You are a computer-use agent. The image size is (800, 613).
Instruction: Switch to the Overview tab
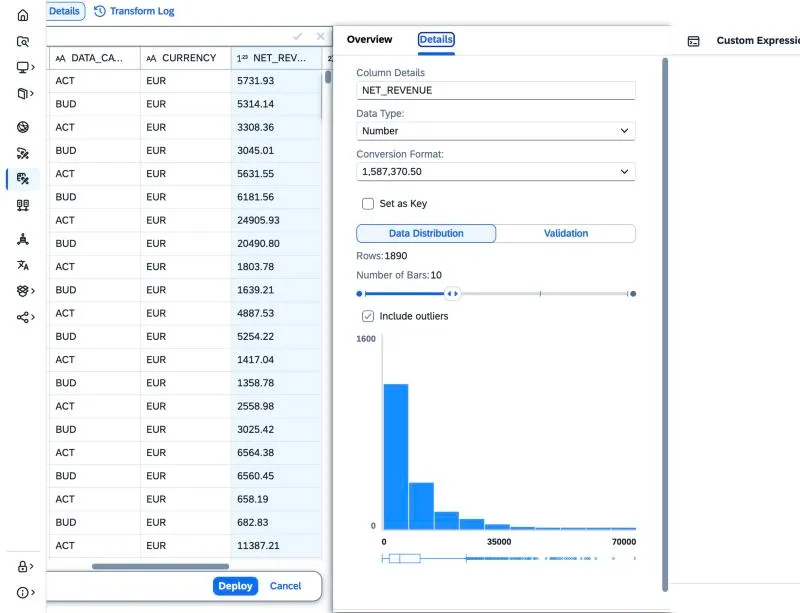click(369, 39)
